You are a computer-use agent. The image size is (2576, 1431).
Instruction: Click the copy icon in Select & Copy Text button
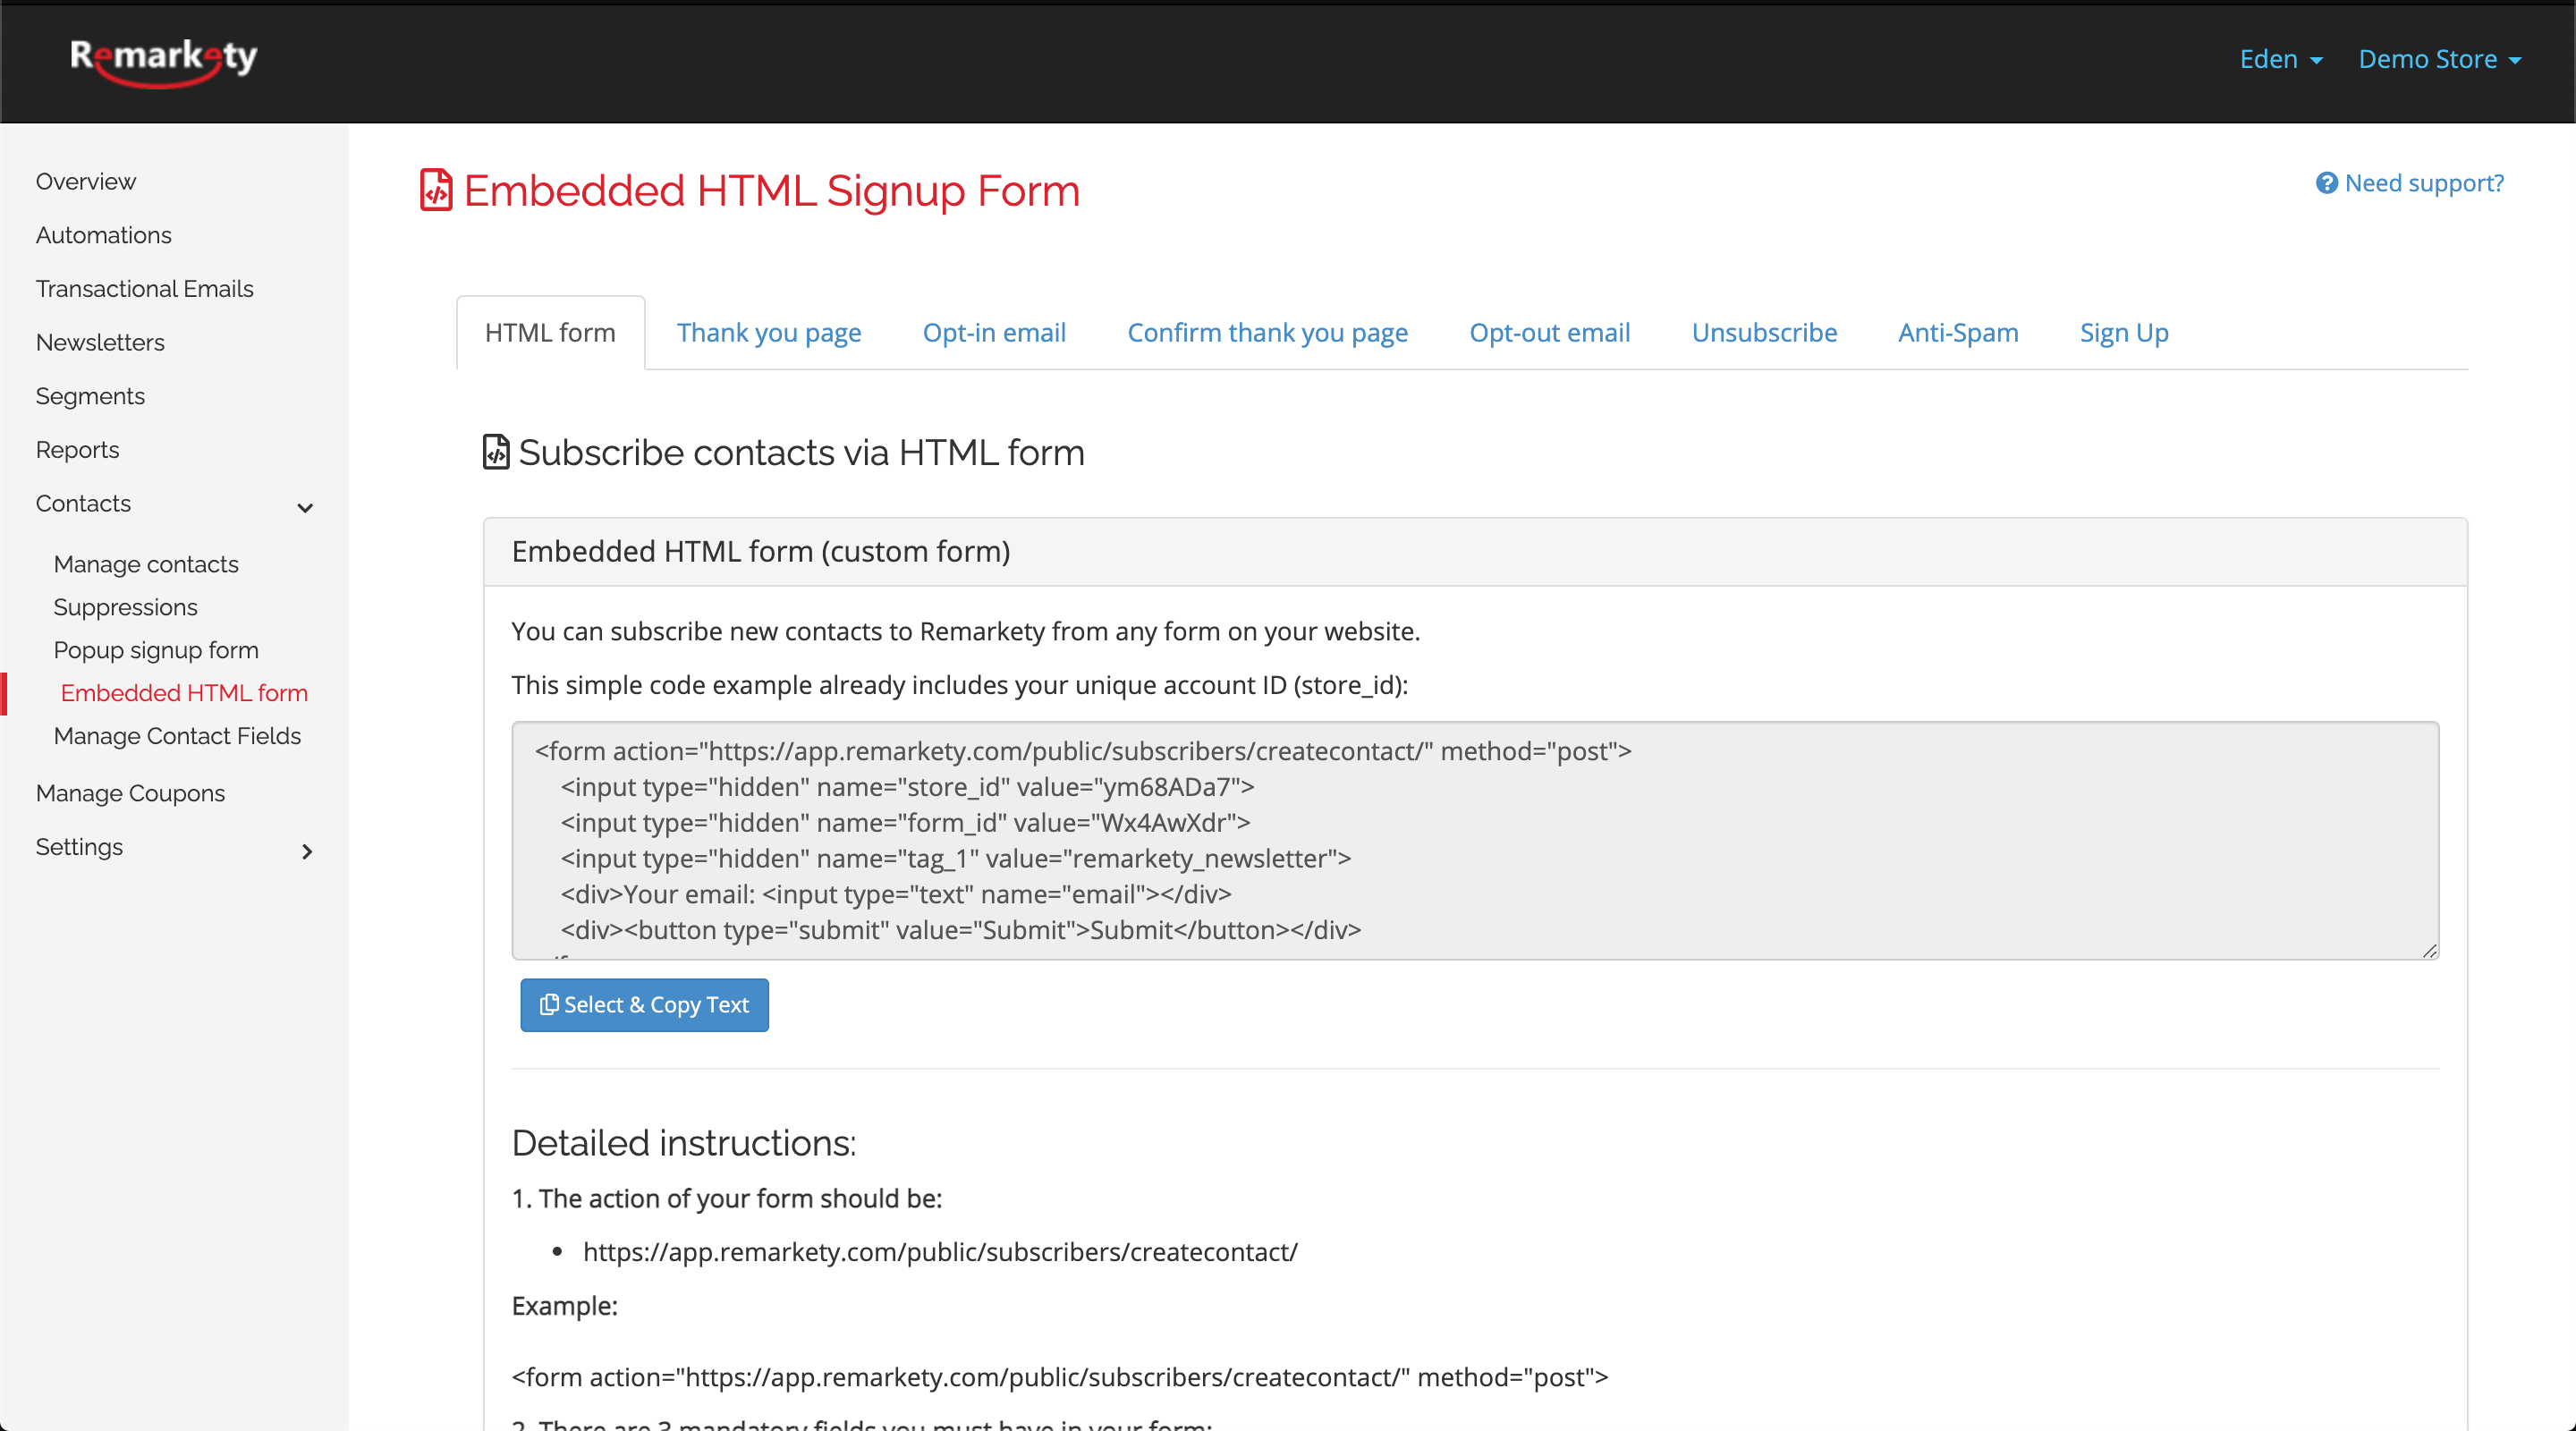[549, 1004]
